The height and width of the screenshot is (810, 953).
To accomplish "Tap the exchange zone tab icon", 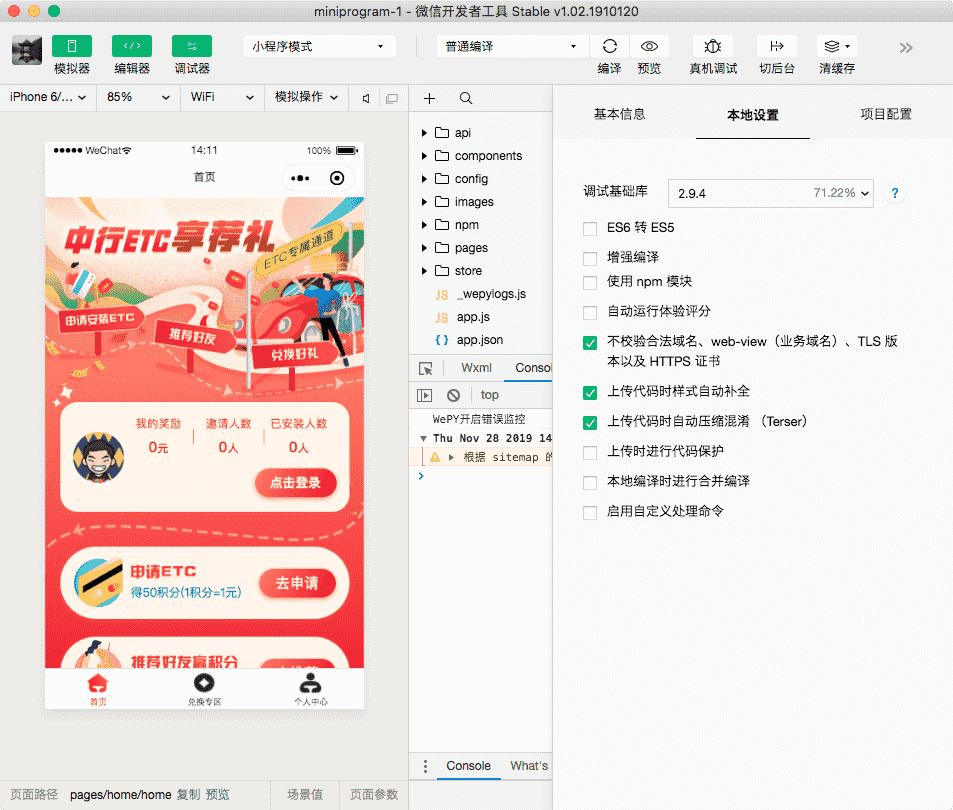I will 204,683.
